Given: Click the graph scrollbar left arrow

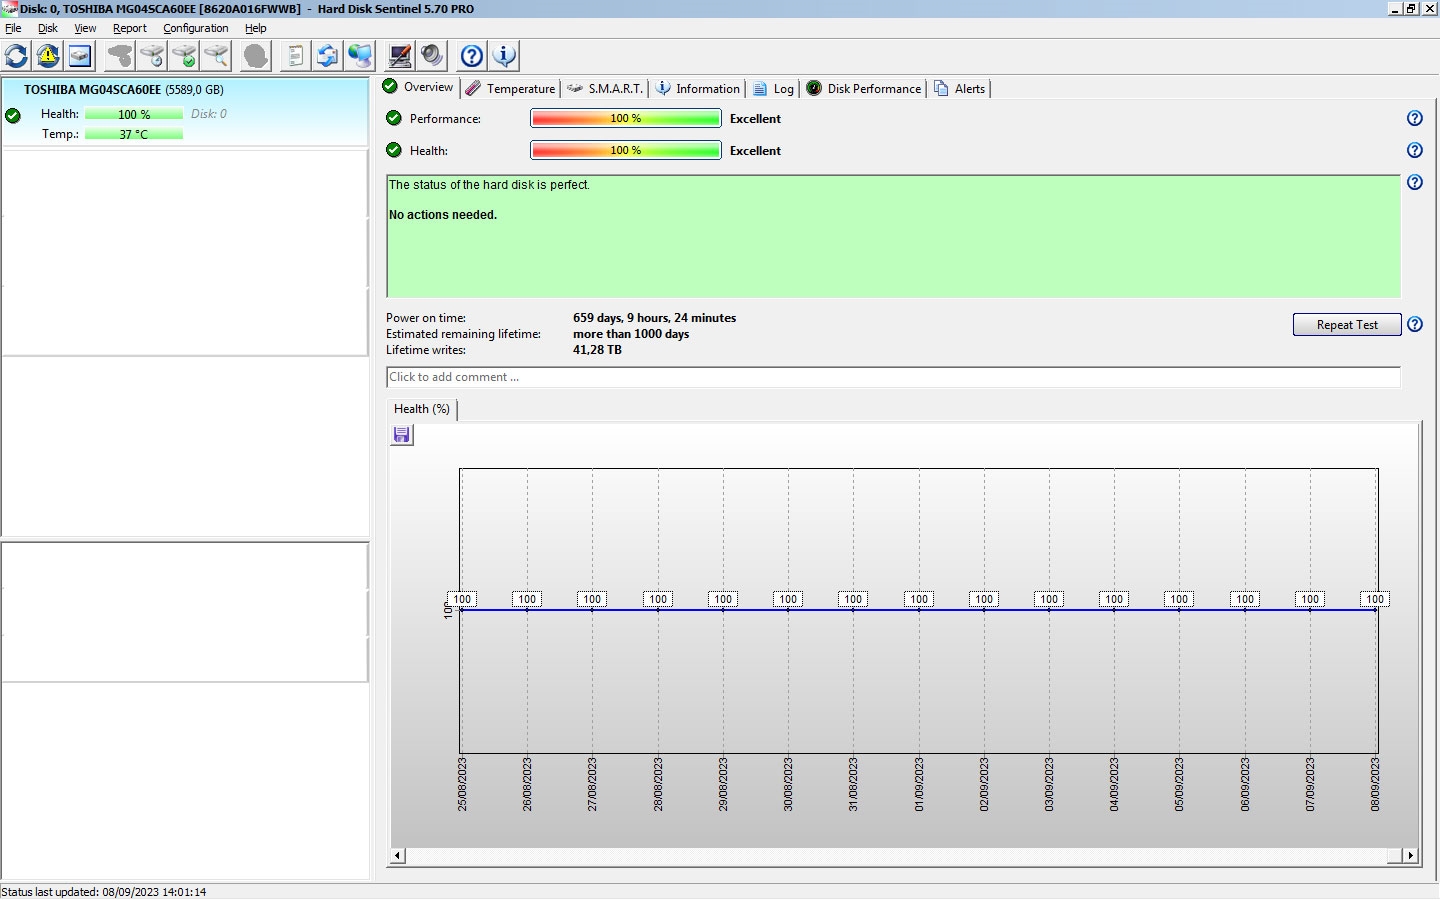Looking at the screenshot, I should coord(398,855).
